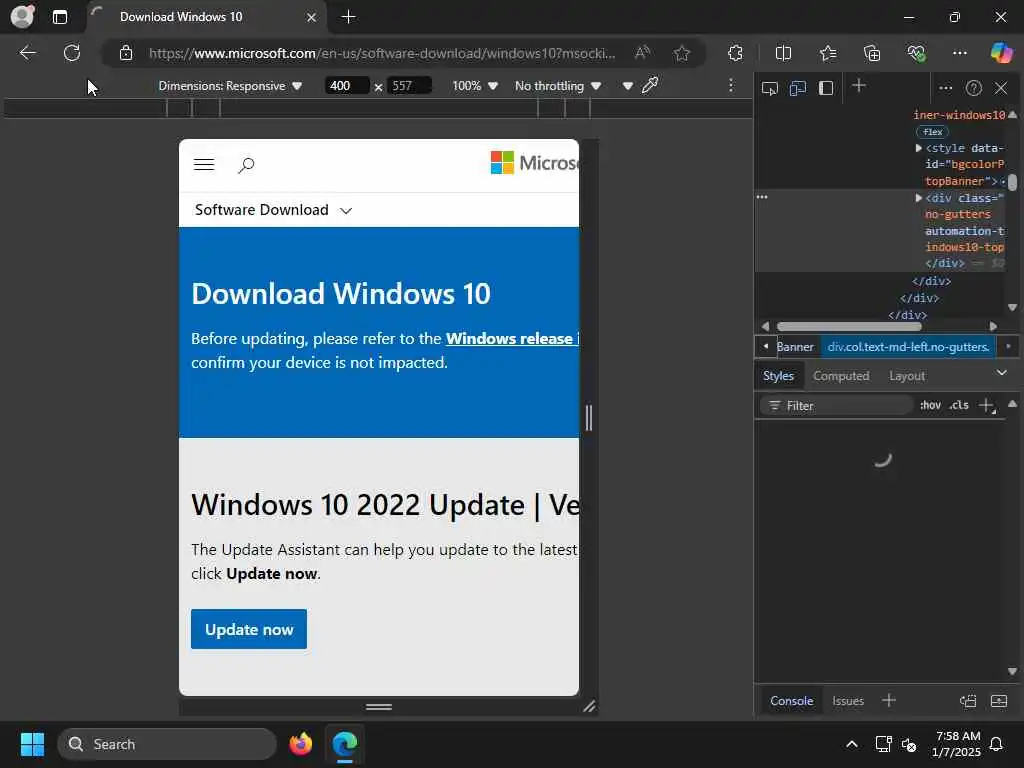
Task: Open device toolbar more options
Action: coord(731,86)
